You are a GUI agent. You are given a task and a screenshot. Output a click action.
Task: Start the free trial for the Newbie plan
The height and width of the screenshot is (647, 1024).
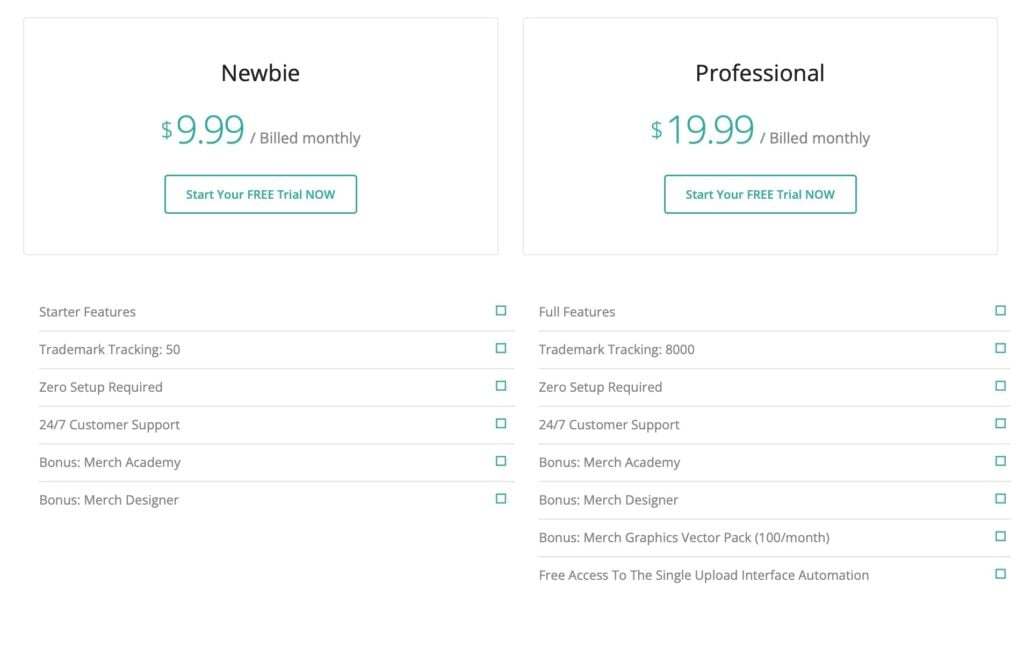261,194
